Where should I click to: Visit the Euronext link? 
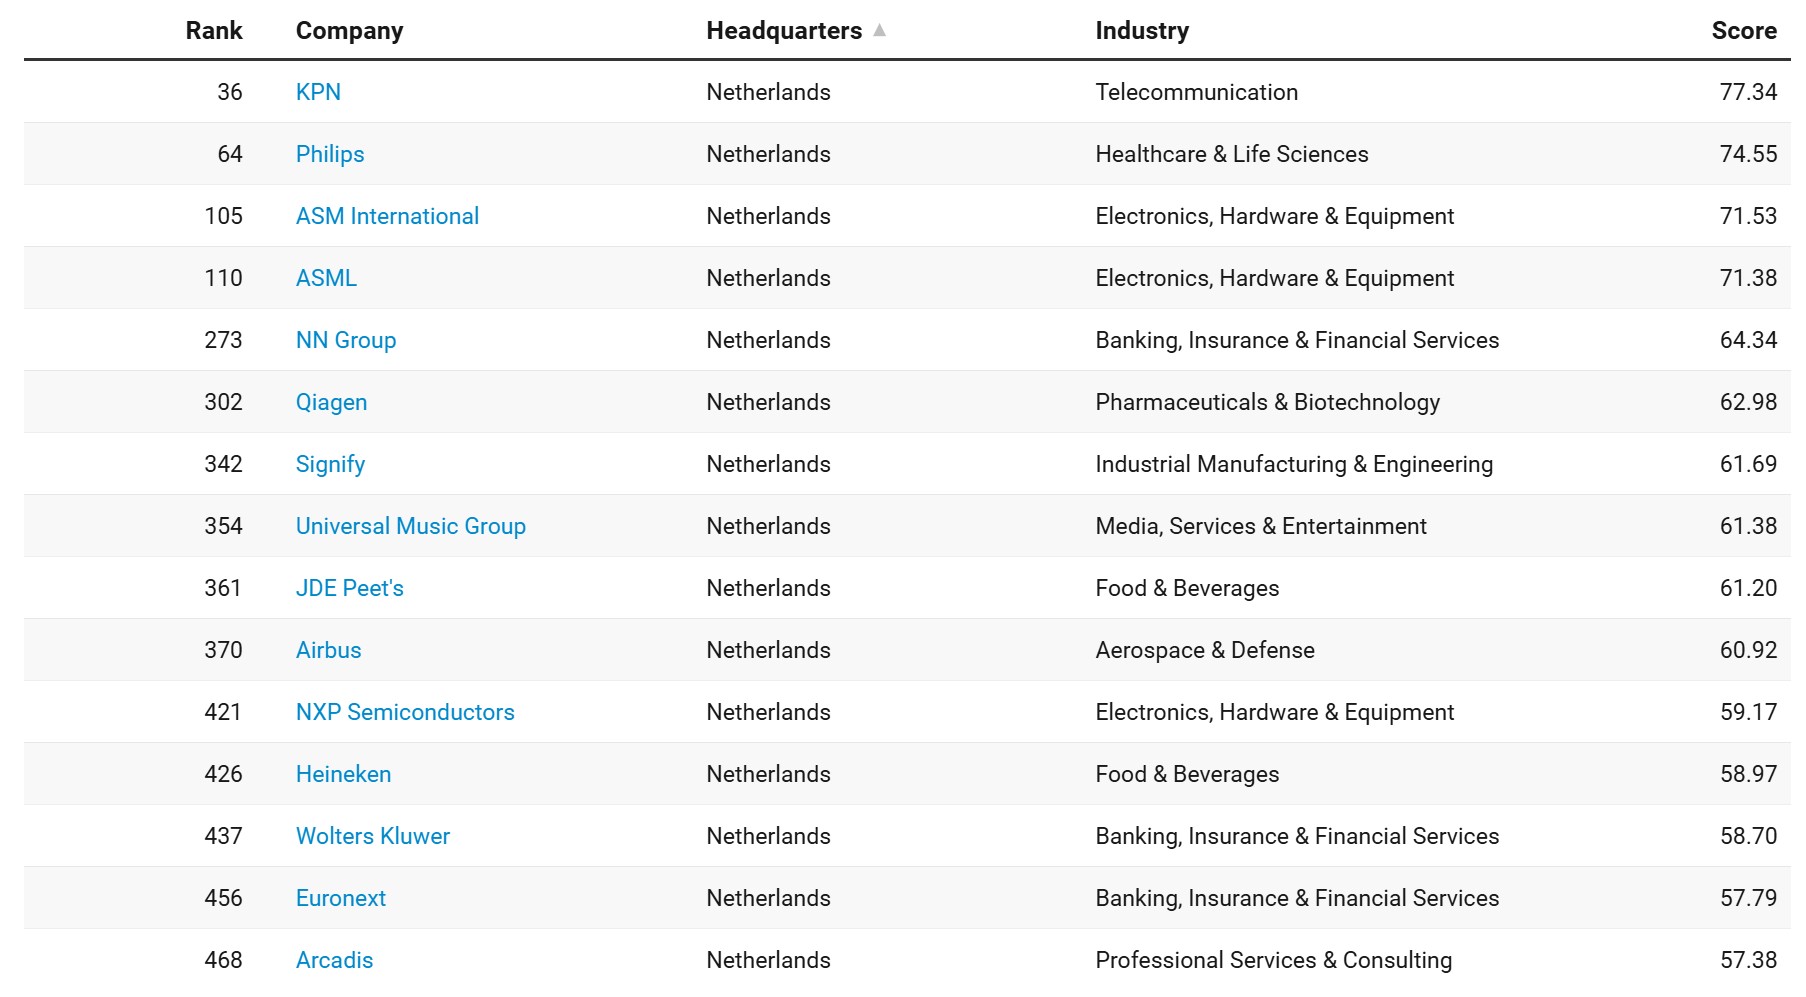(x=340, y=898)
